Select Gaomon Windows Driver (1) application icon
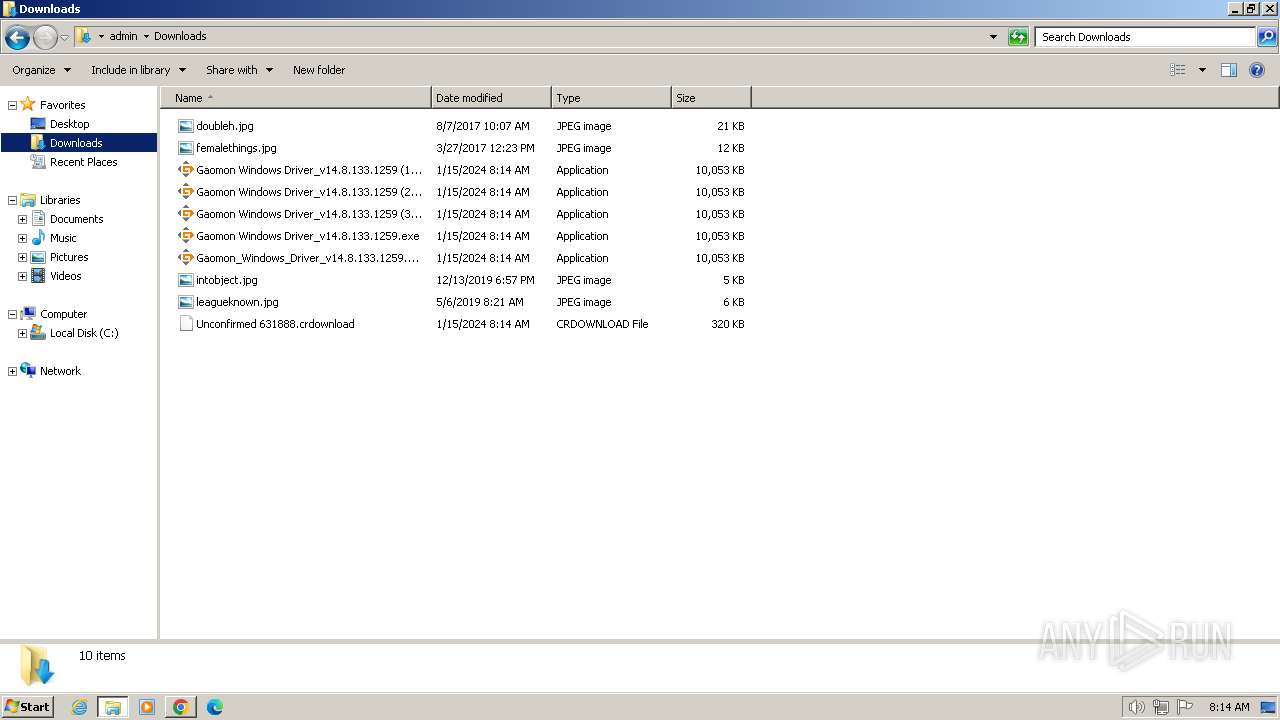This screenshot has height=720, width=1280. 186,170
